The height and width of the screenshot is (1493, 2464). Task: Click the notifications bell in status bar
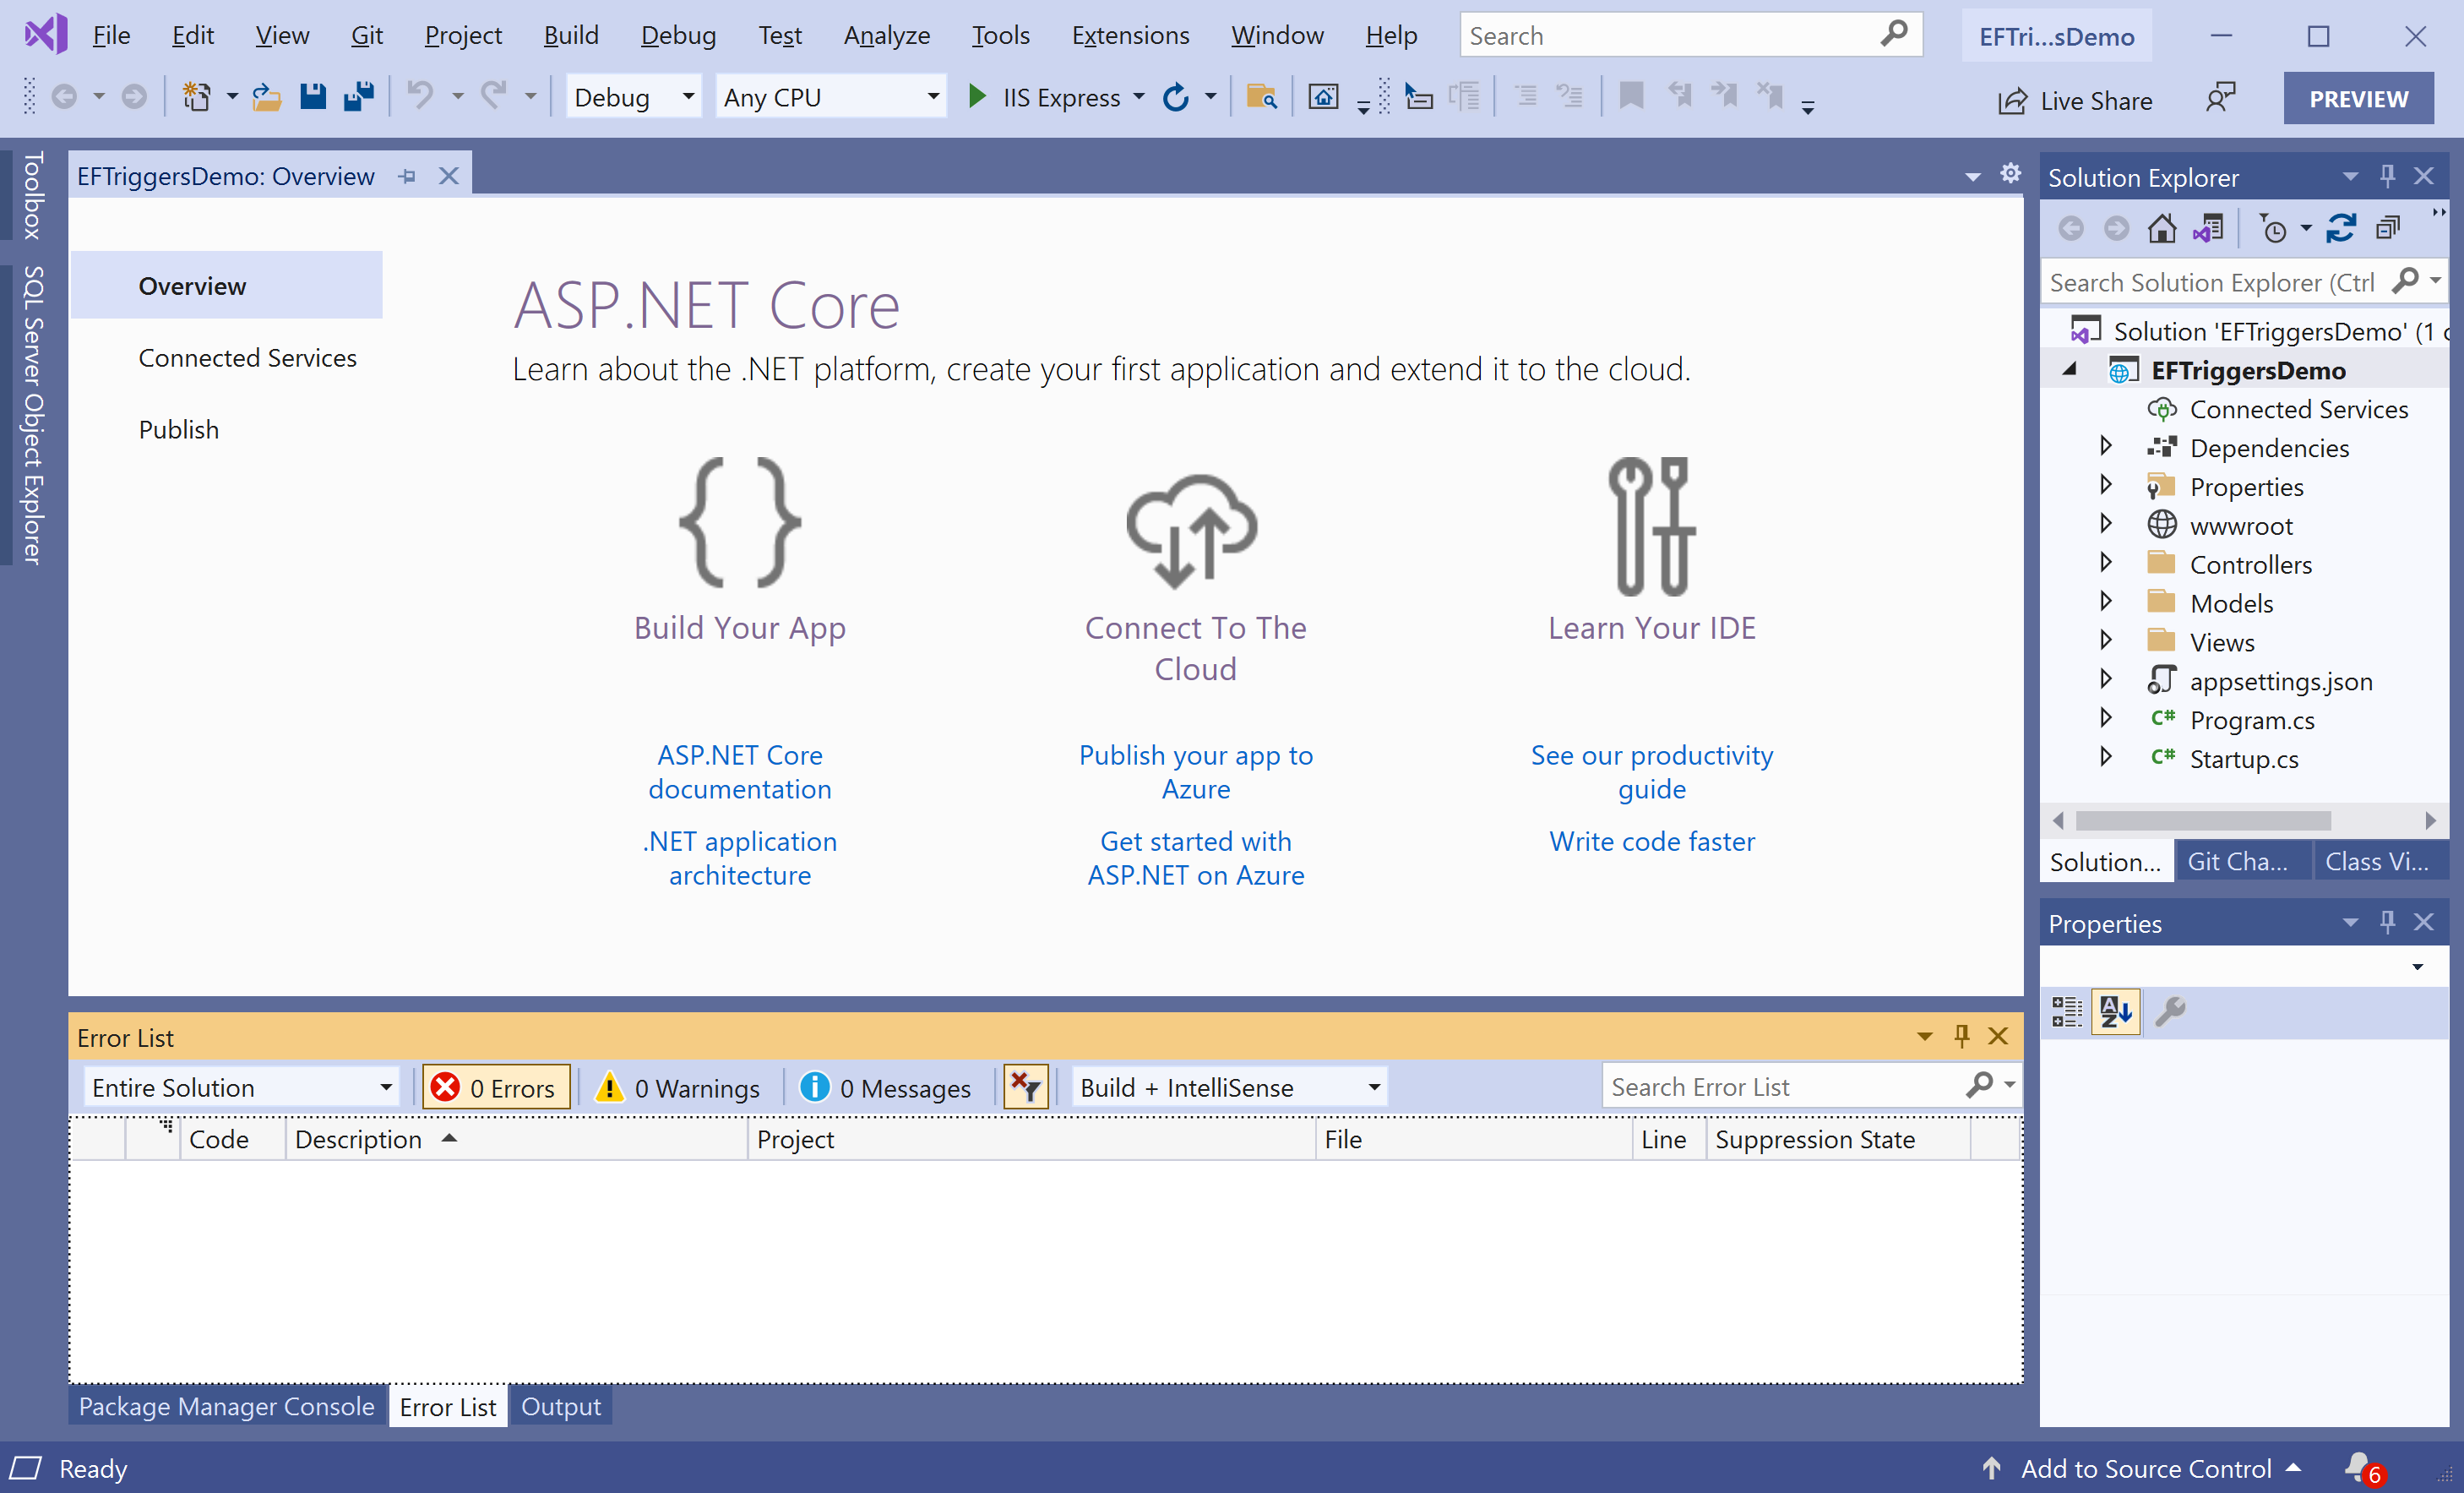click(2360, 1467)
